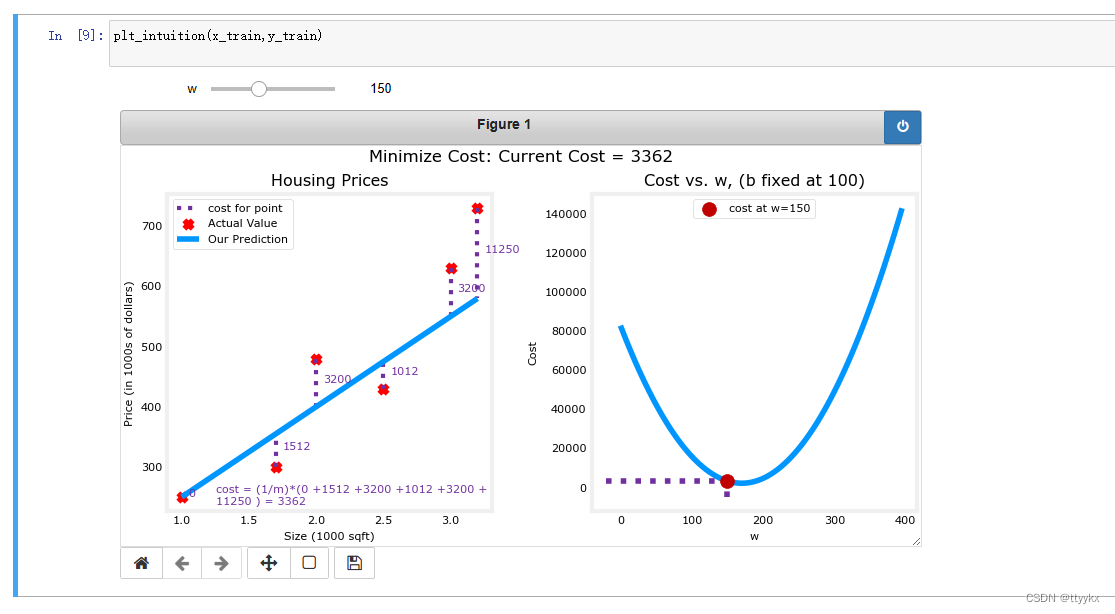The height and width of the screenshot is (614, 1115).
Task: Click the 'Cost vs. w, (b fixed at 100)' title
Action: (754, 180)
